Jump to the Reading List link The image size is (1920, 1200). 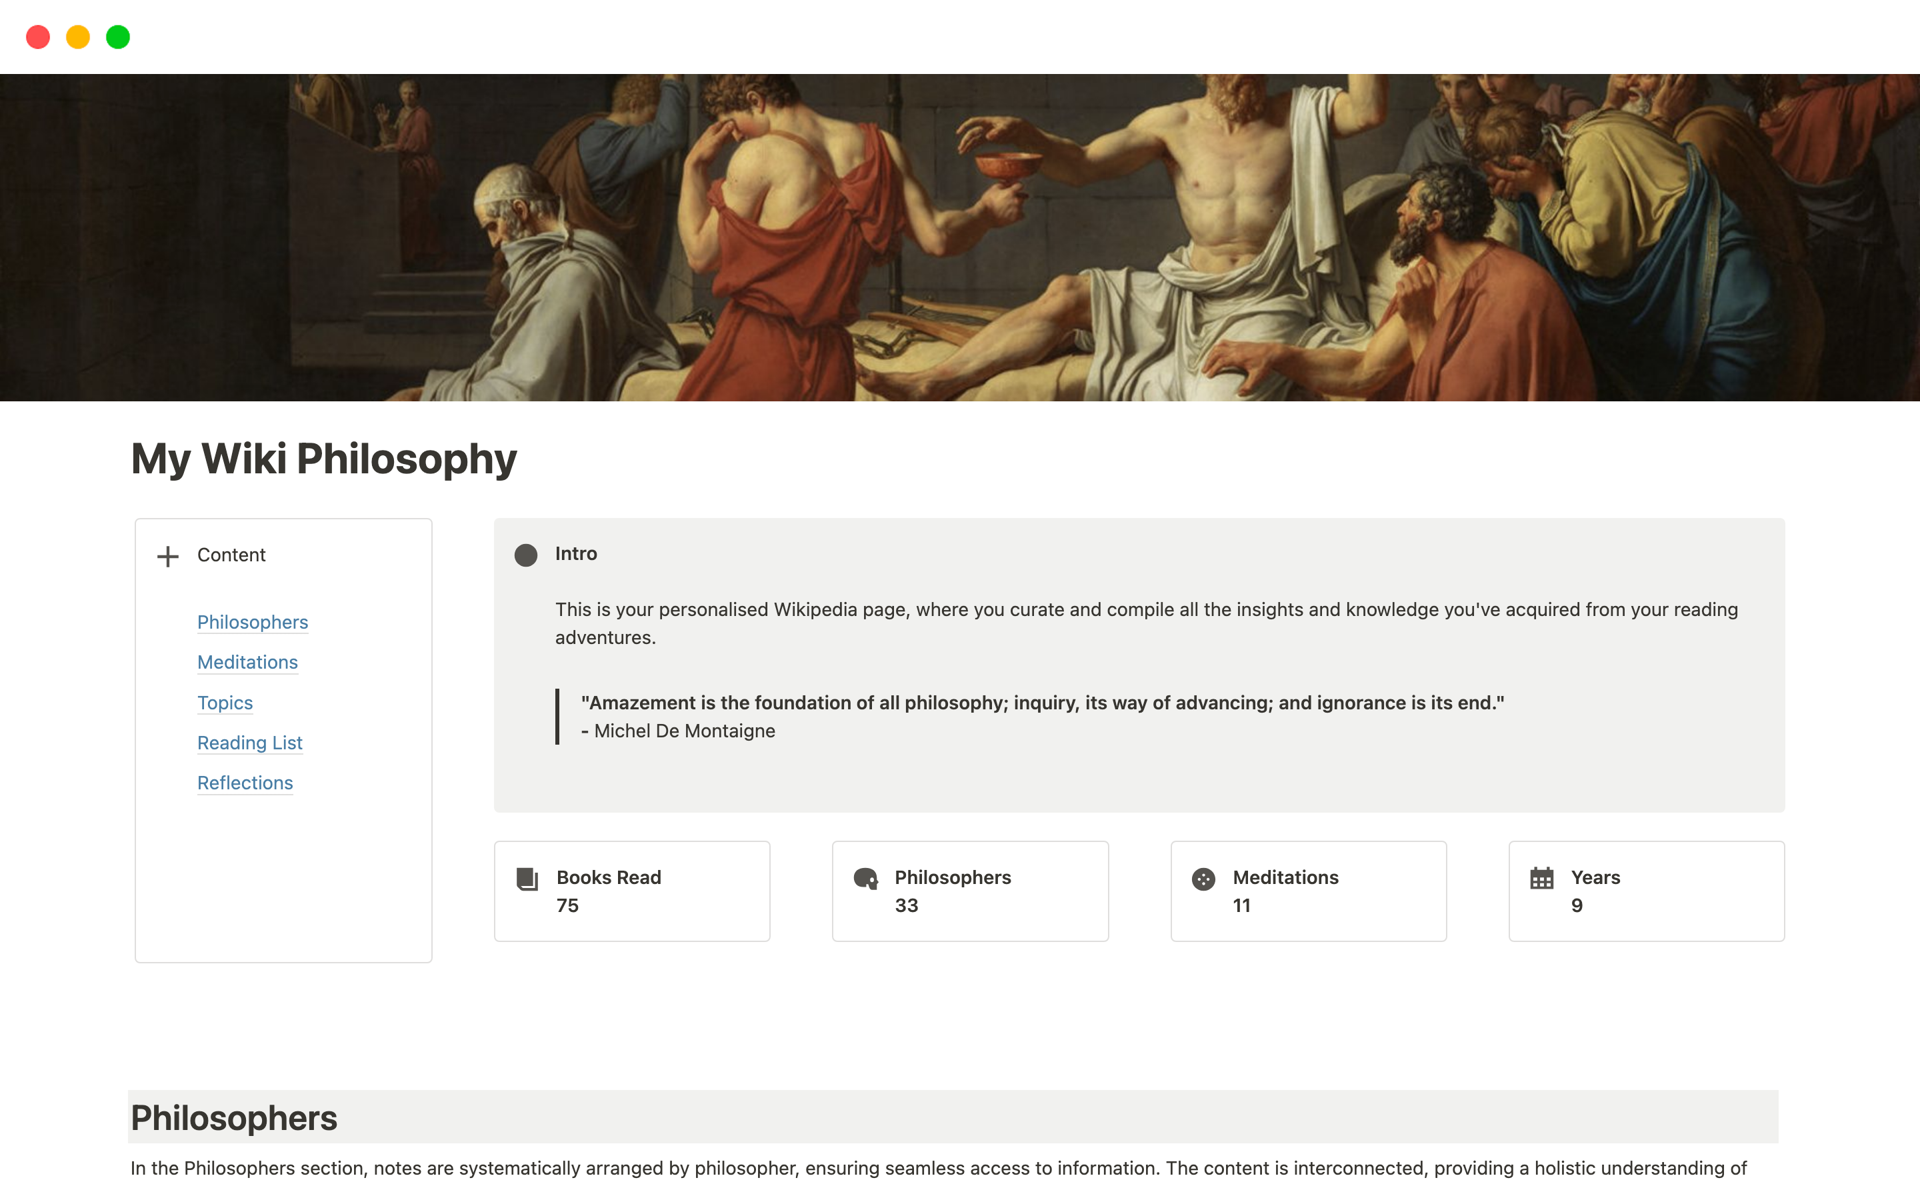(249, 743)
